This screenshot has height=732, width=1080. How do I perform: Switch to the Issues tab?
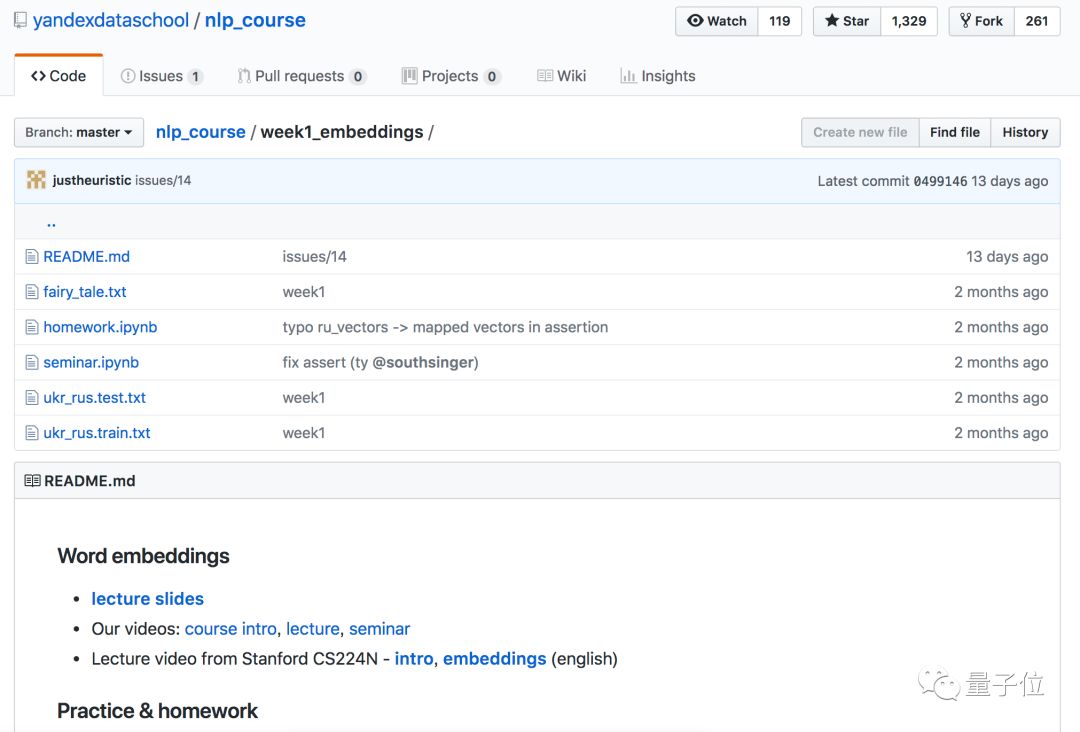161,76
